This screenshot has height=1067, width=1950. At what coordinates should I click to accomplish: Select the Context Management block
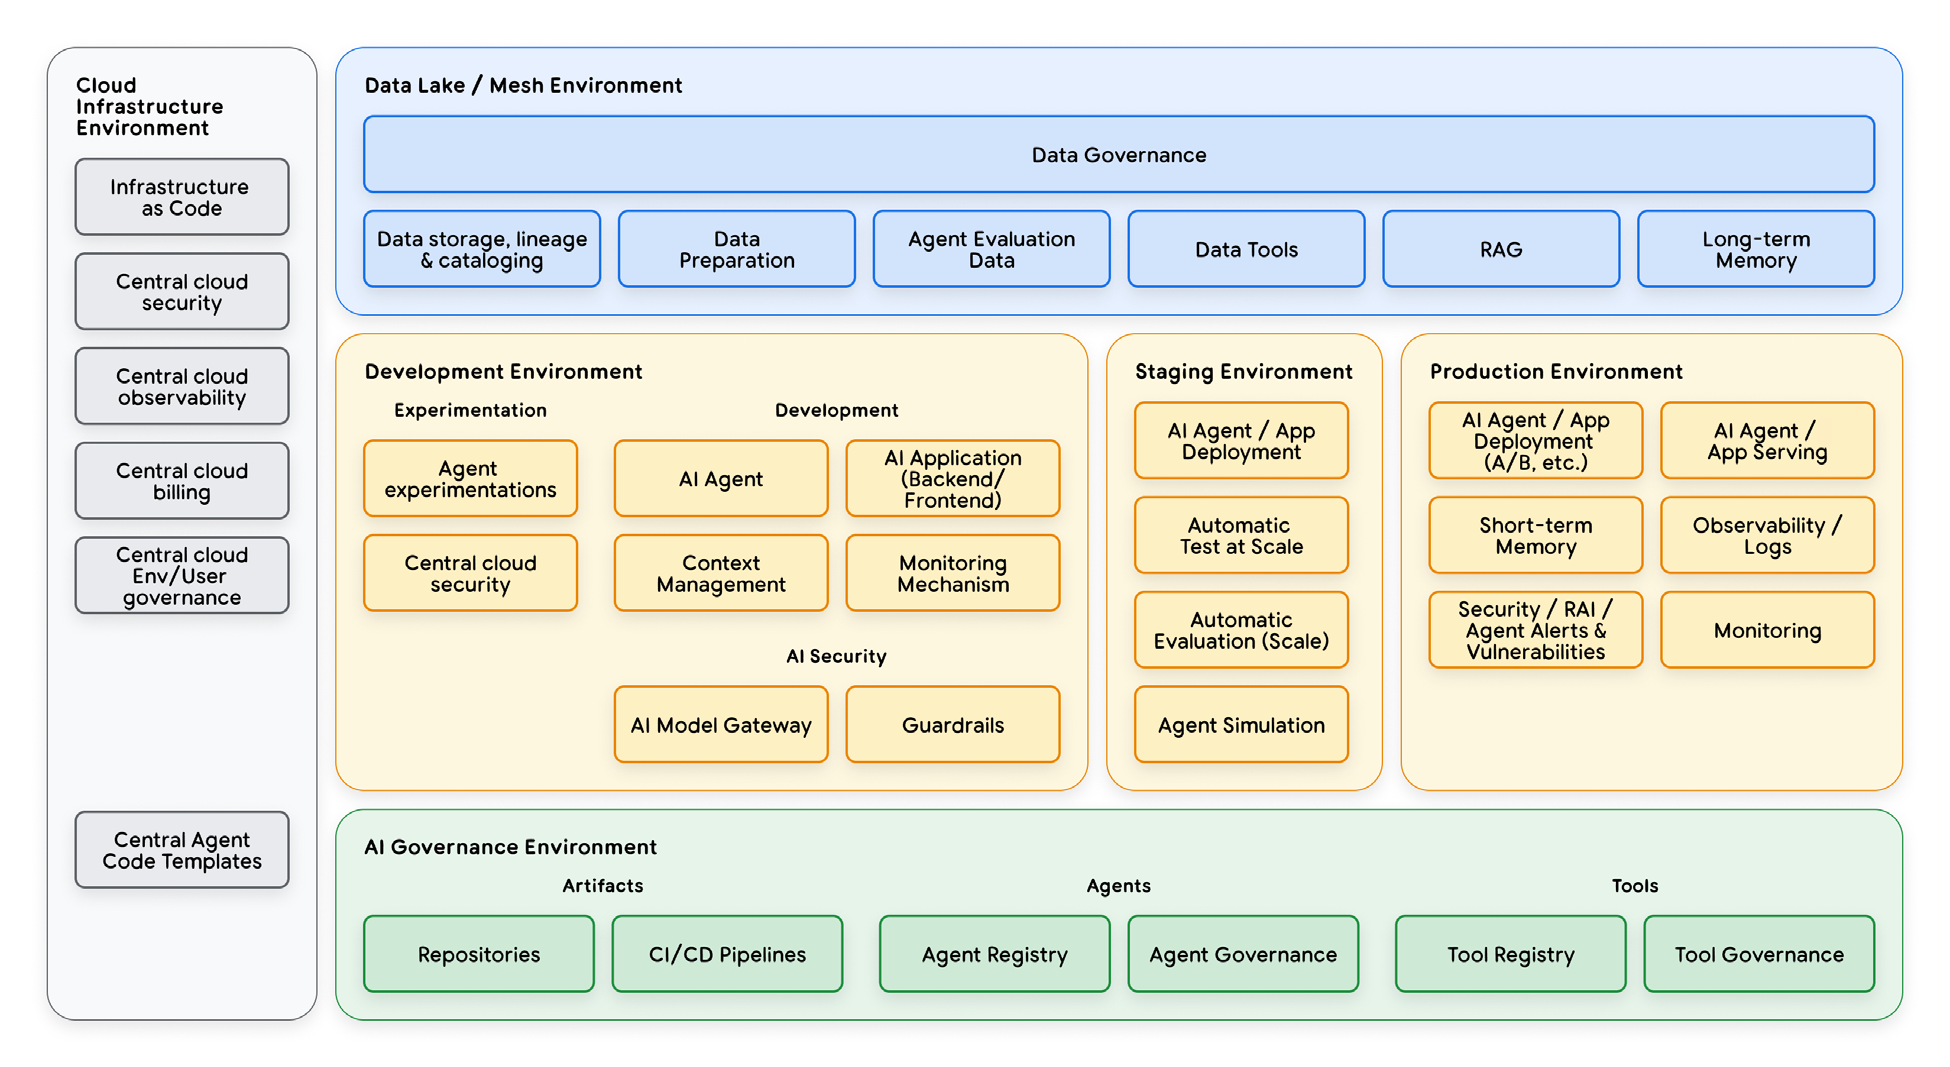tap(720, 573)
